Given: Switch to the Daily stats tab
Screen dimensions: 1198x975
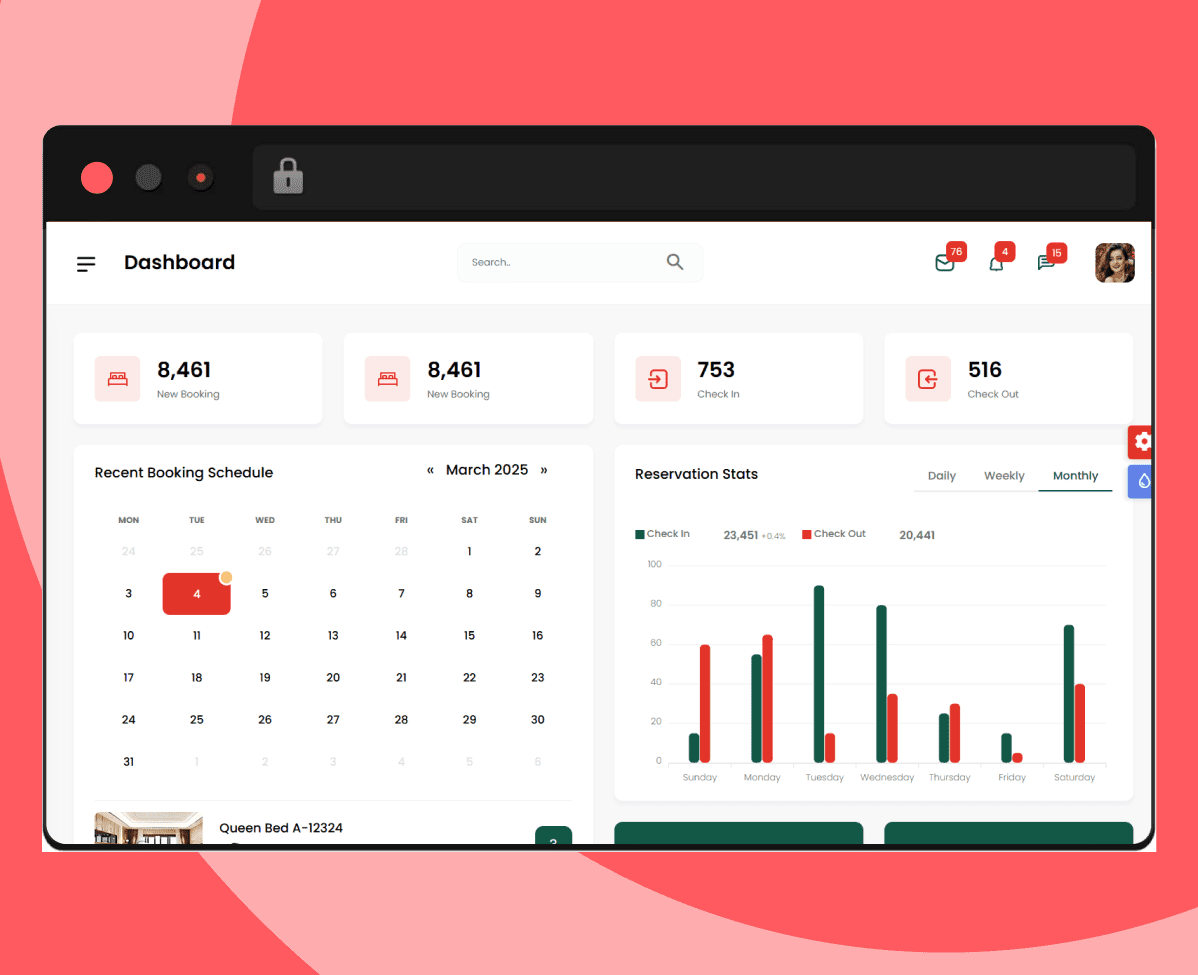Looking at the screenshot, I should coord(941,476).
